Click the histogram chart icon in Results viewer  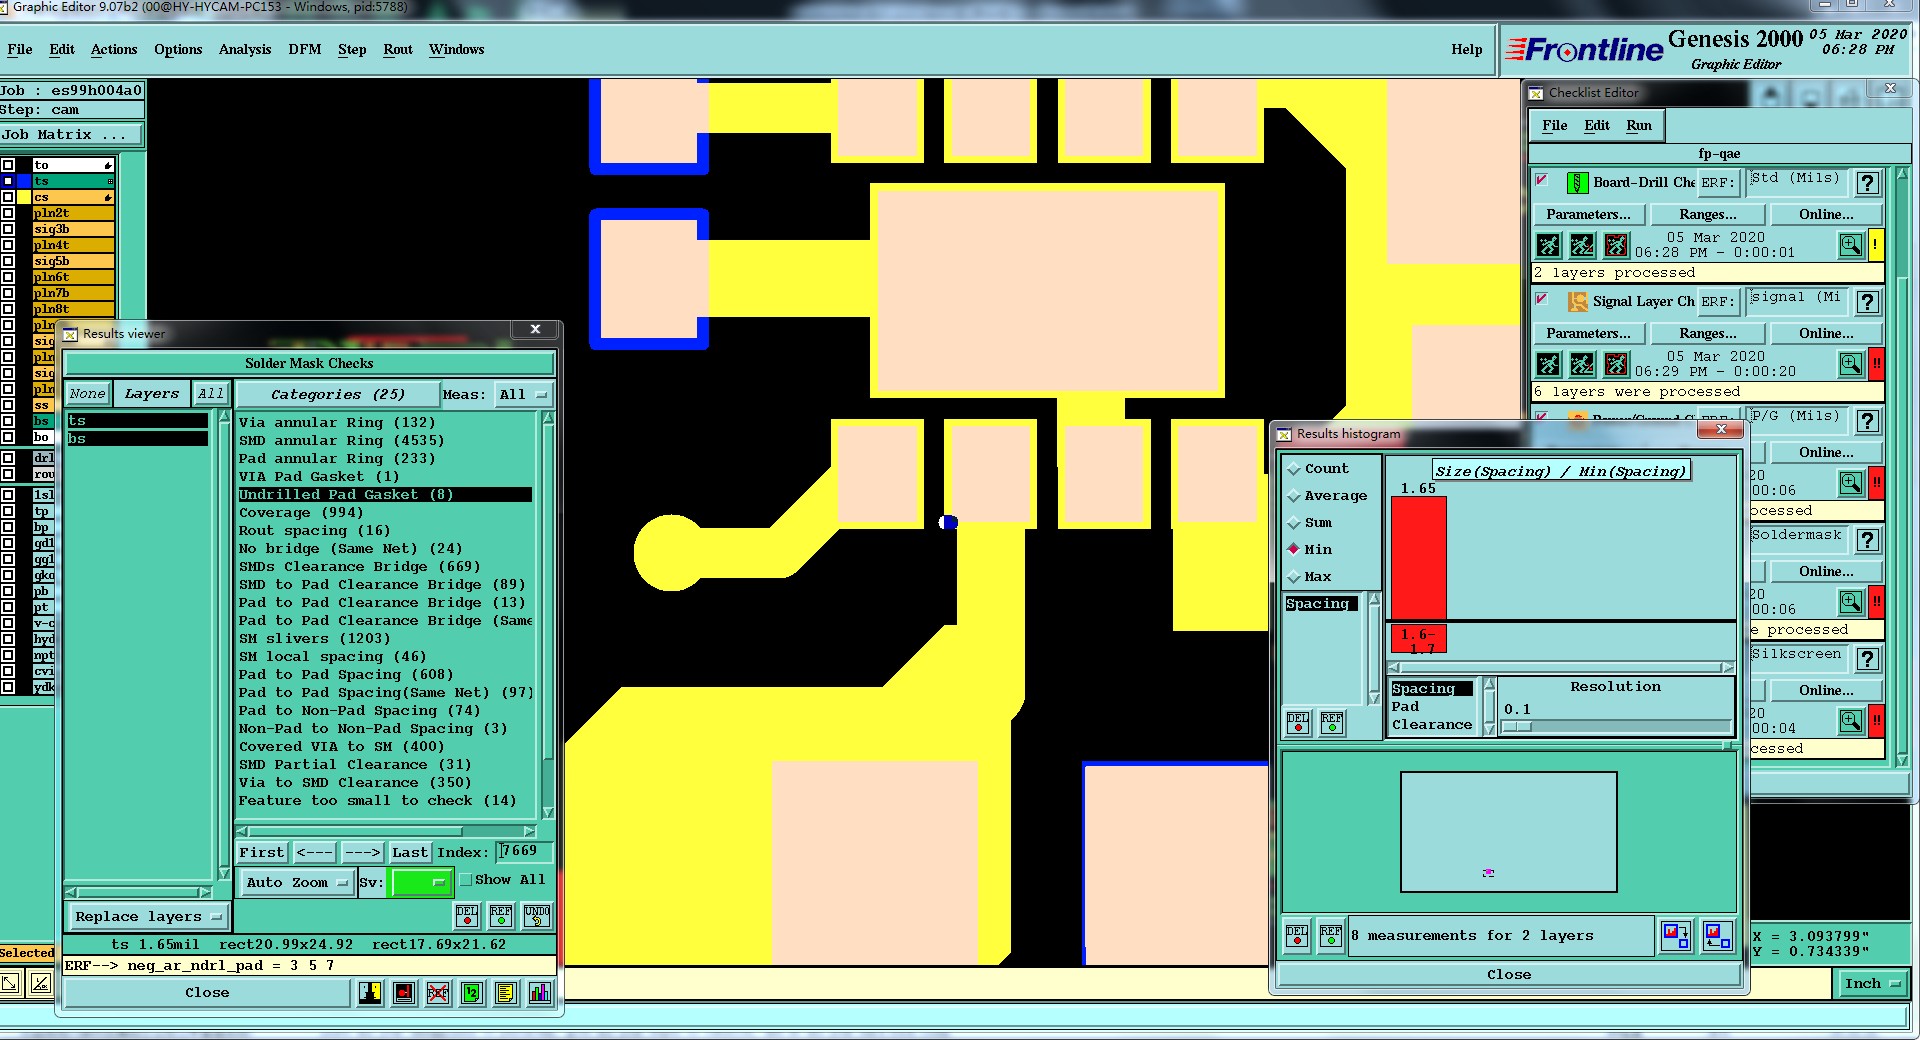pyautogui.click(x=539, y=993)
